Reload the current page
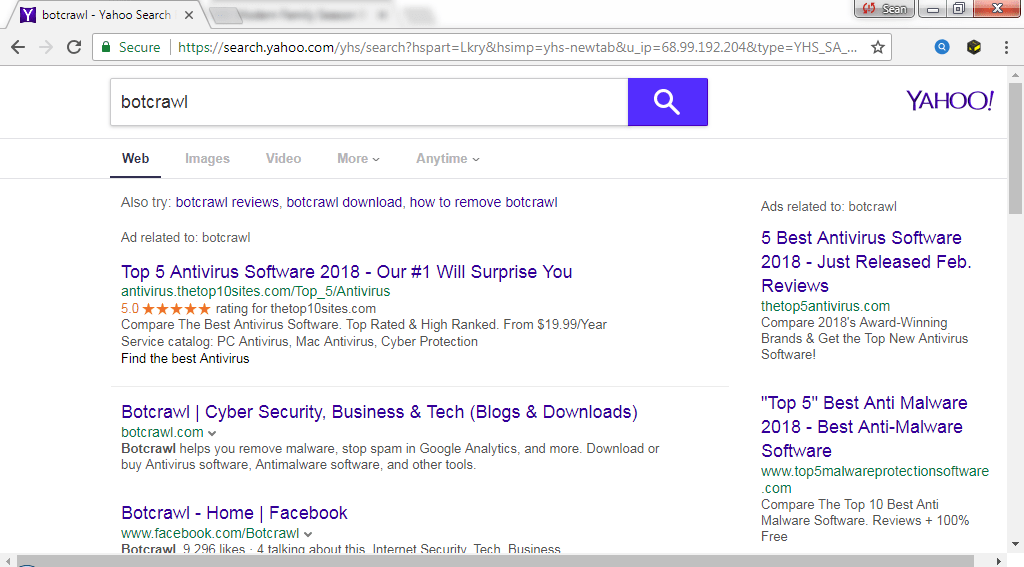Viewport: 1024px width, 567px height. tap(74, 47)
